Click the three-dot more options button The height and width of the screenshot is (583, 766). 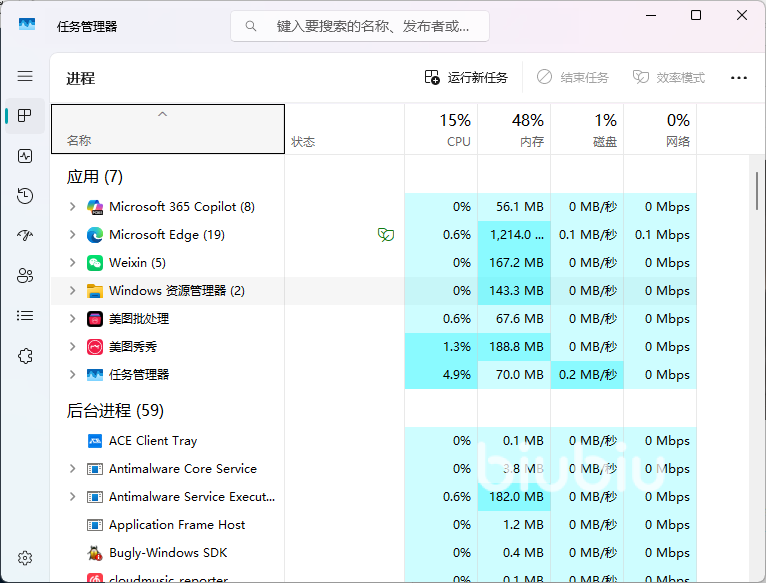739,78
